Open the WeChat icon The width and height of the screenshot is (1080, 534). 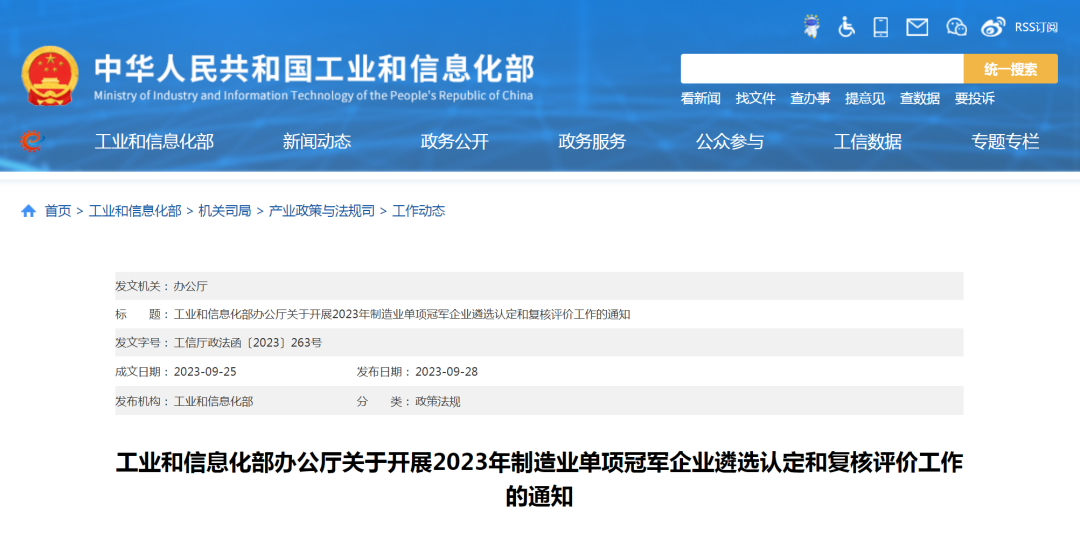(x=956, y=27)
